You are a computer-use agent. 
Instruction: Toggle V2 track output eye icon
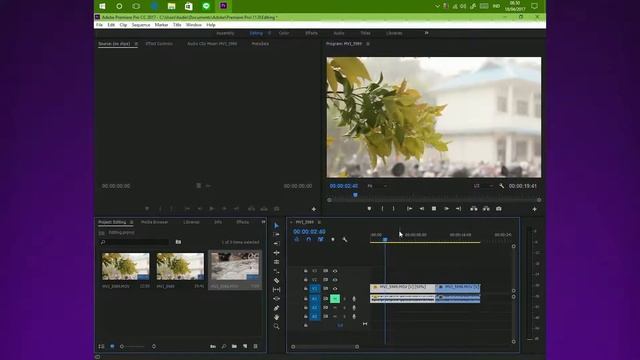335,280
